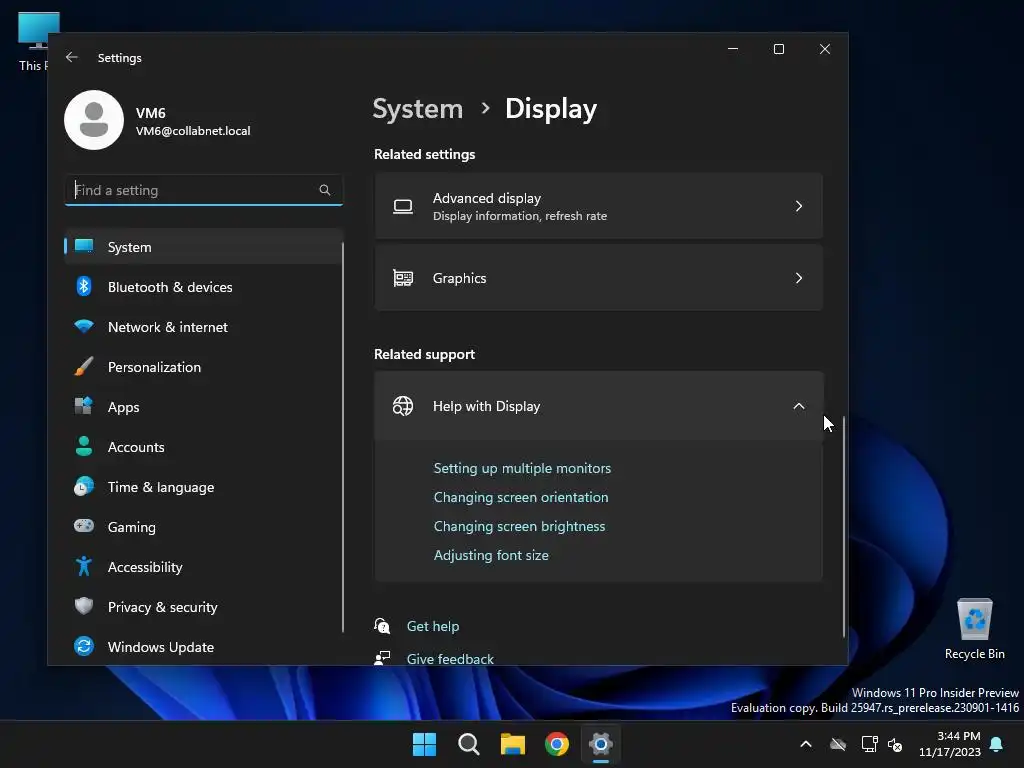1024x768 pixels.
Task: Select System in the sidebar
Action: (204, 247)
